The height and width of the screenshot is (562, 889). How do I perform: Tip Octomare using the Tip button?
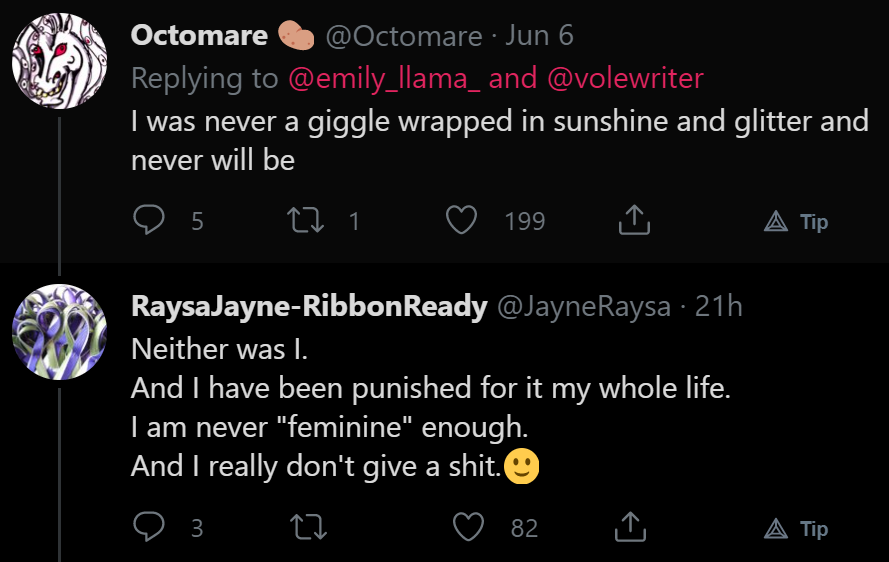click(x=796, y=221)
